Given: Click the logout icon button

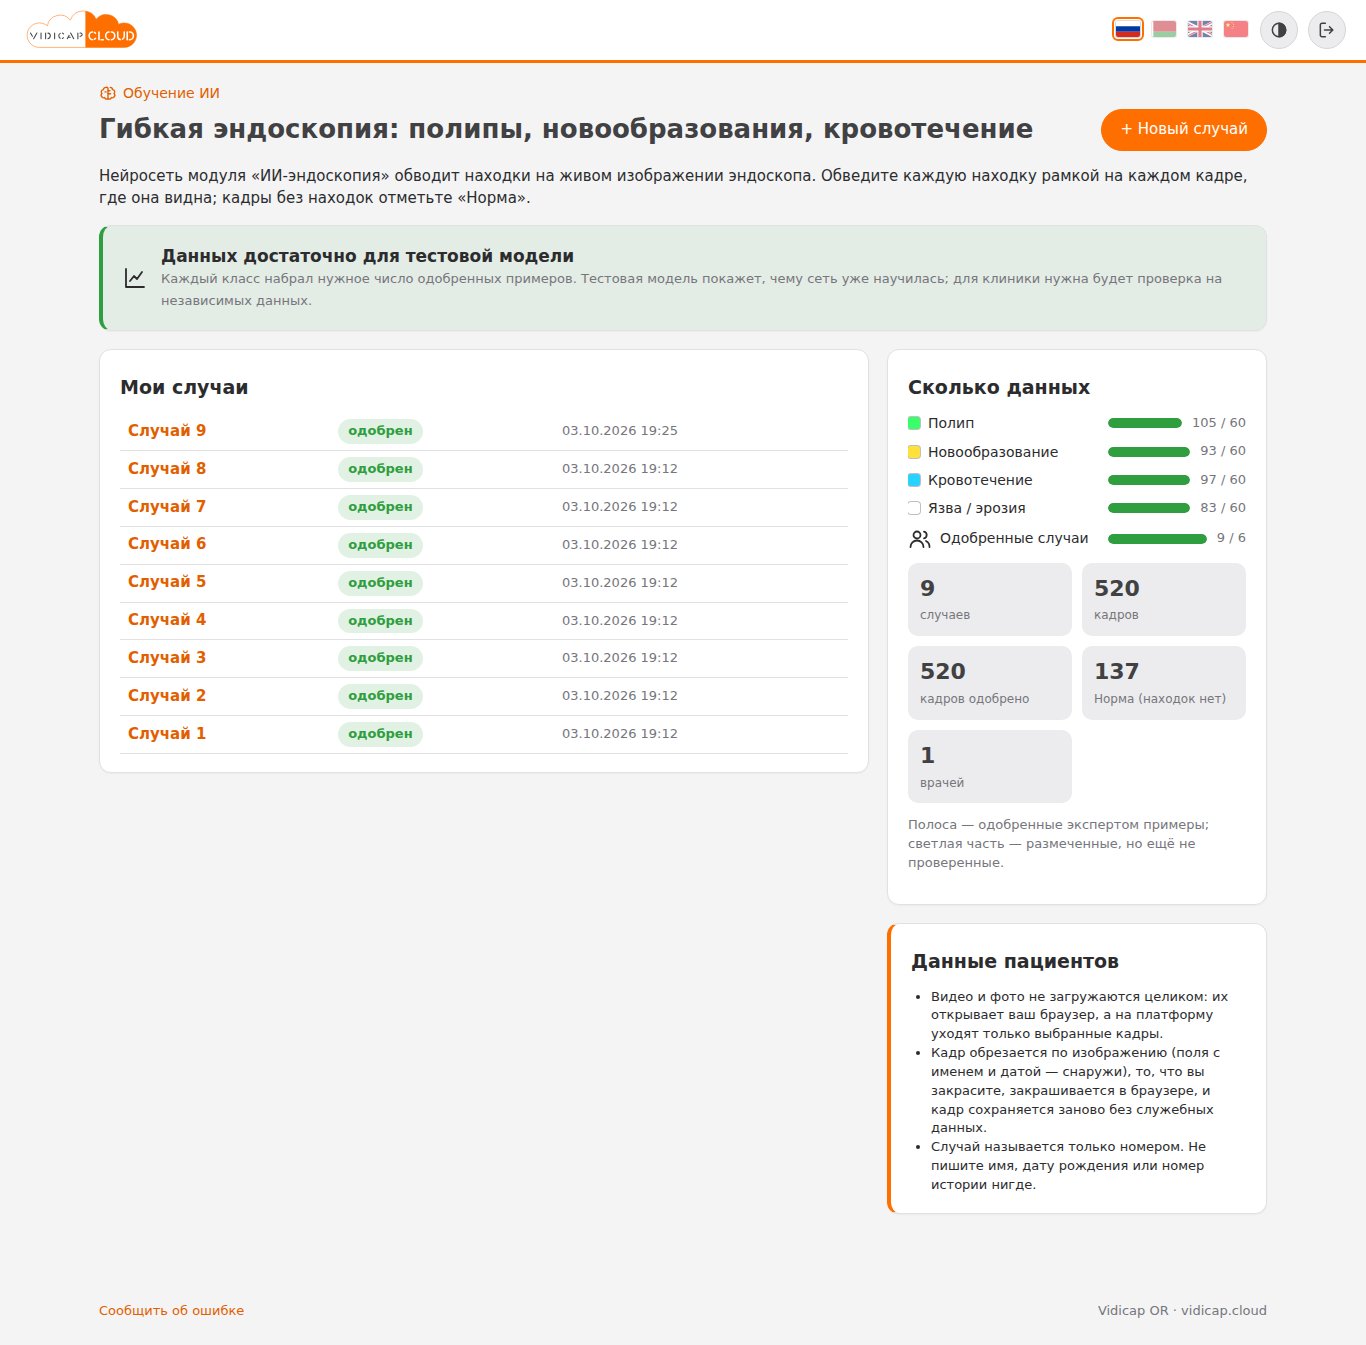Looking at the screenshot, I should click(1327, 30).
